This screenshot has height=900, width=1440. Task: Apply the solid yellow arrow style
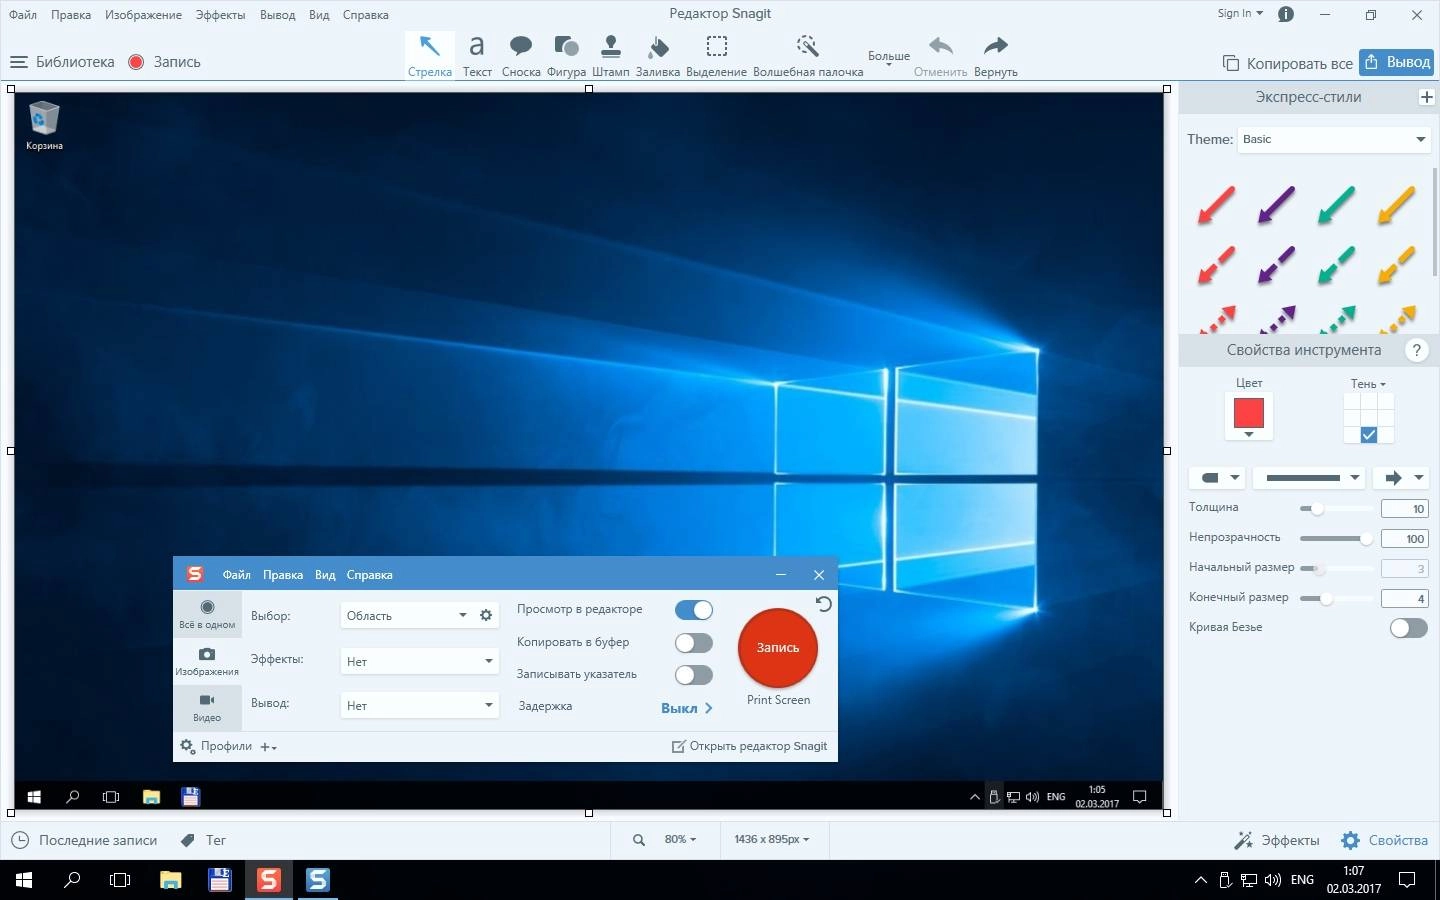[1396, 204]
